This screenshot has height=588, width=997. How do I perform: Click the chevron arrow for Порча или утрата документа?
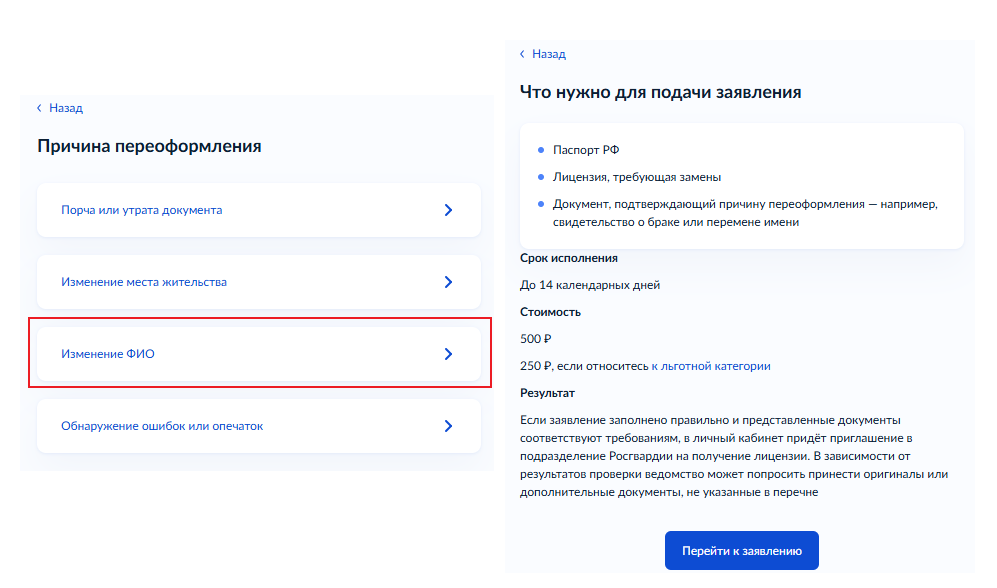point(448,210)
